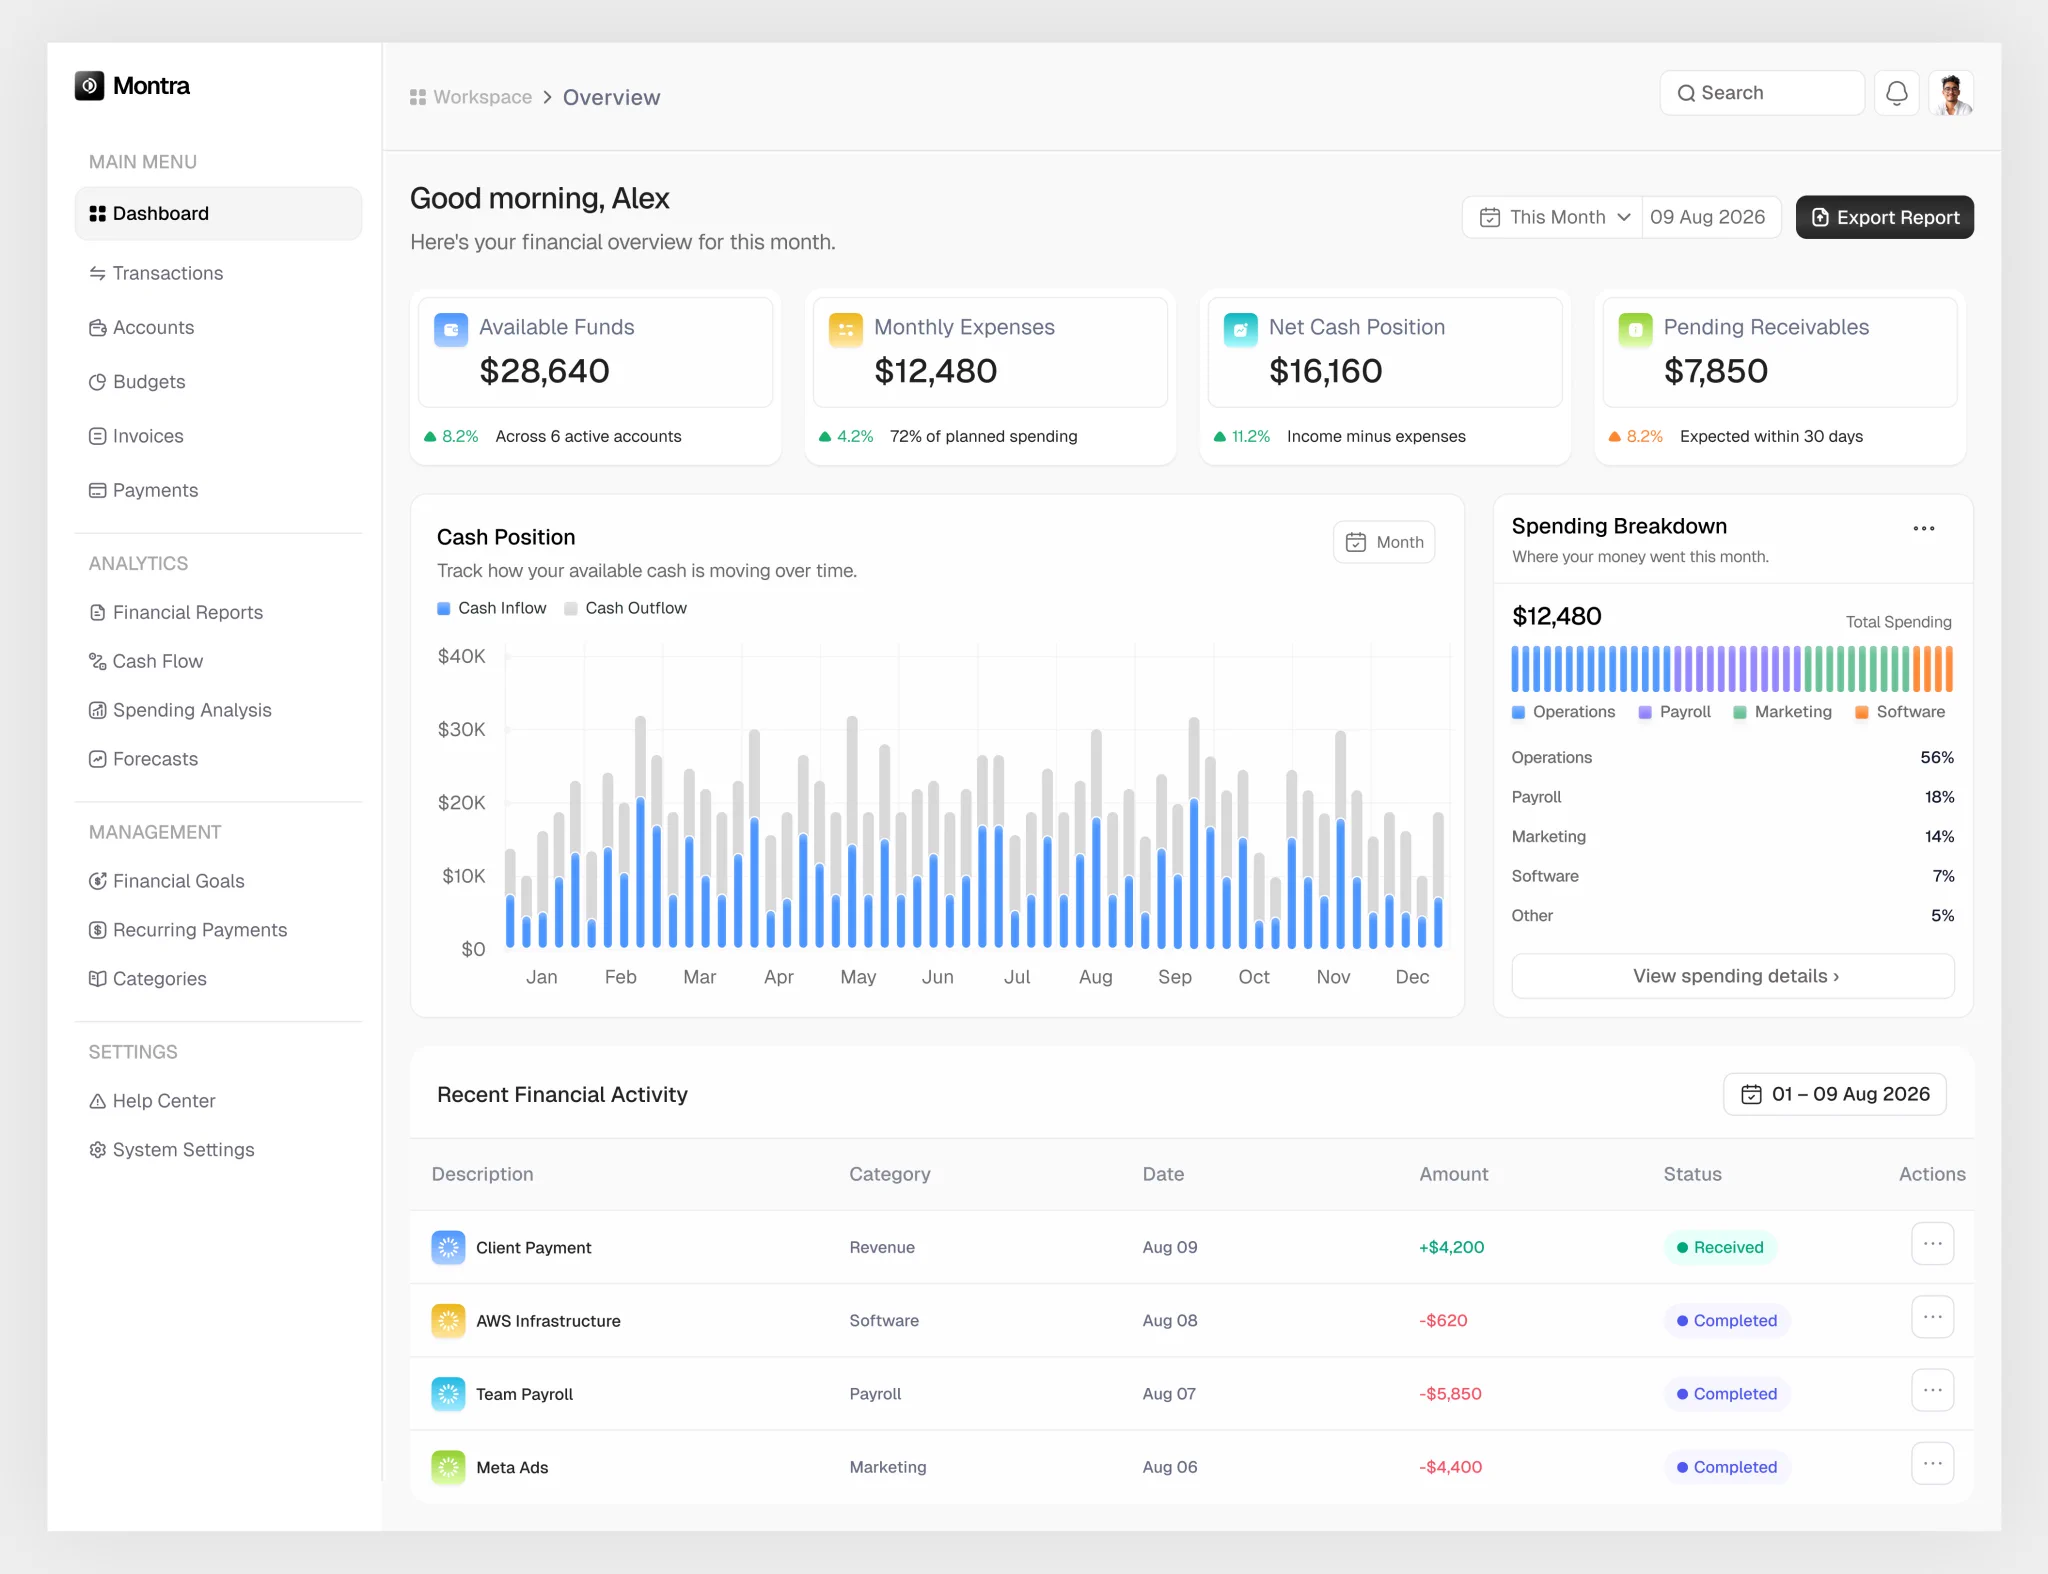Click the Payroll purple legend swatch
Screen dimensions: 2048x1574
(x=1644, y=712)
